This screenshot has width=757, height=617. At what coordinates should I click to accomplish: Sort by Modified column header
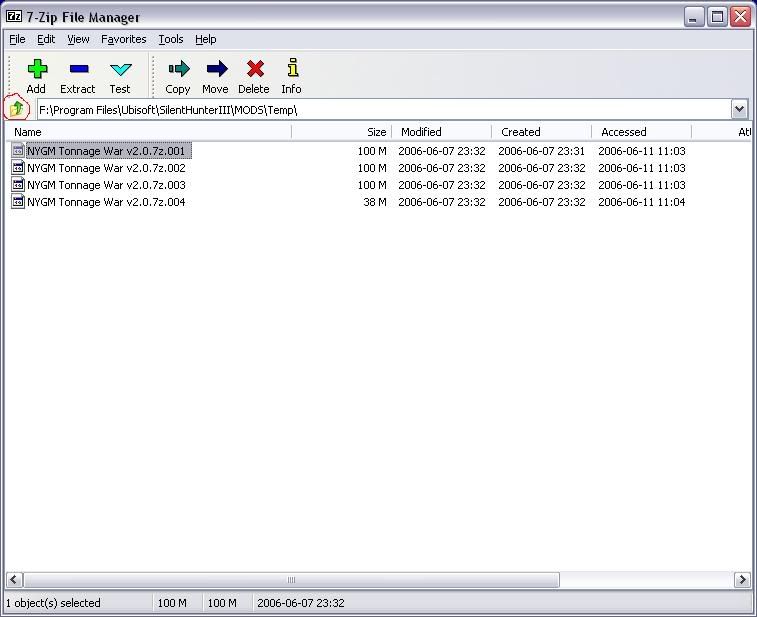(x=441, y=132)
